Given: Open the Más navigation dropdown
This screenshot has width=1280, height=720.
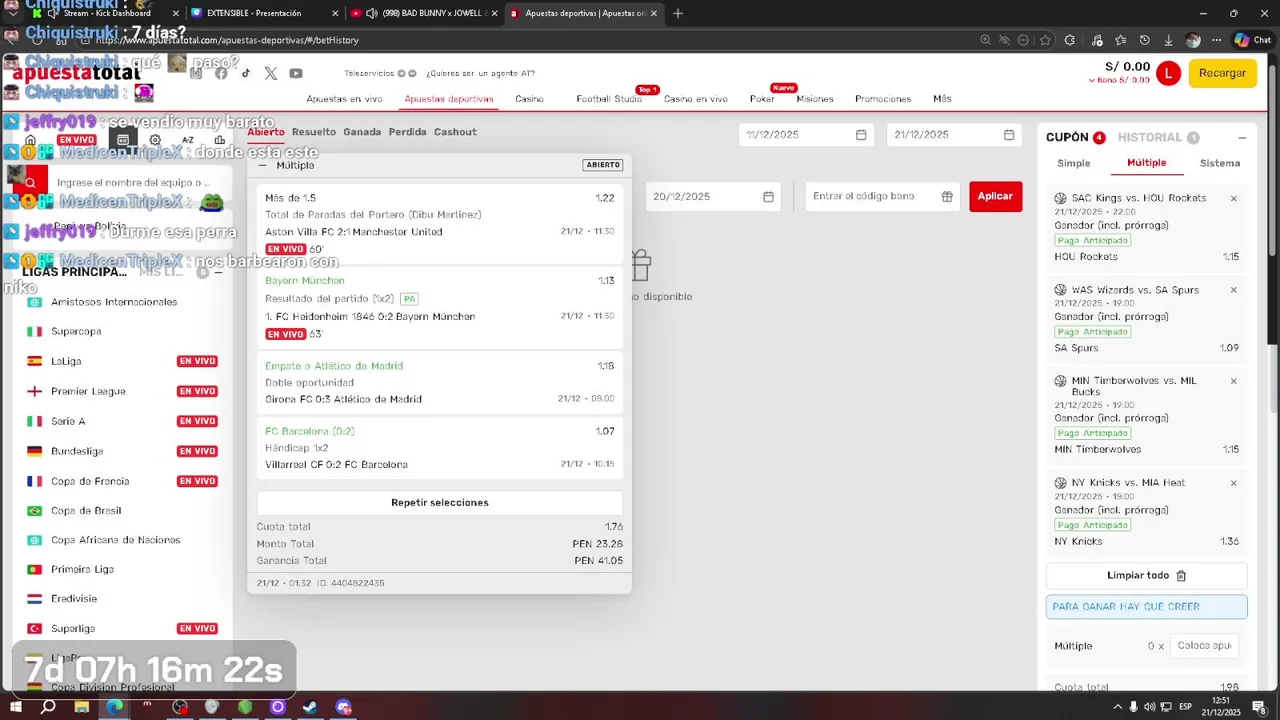Looking at the screenshot, I should (x=942, y=99).
